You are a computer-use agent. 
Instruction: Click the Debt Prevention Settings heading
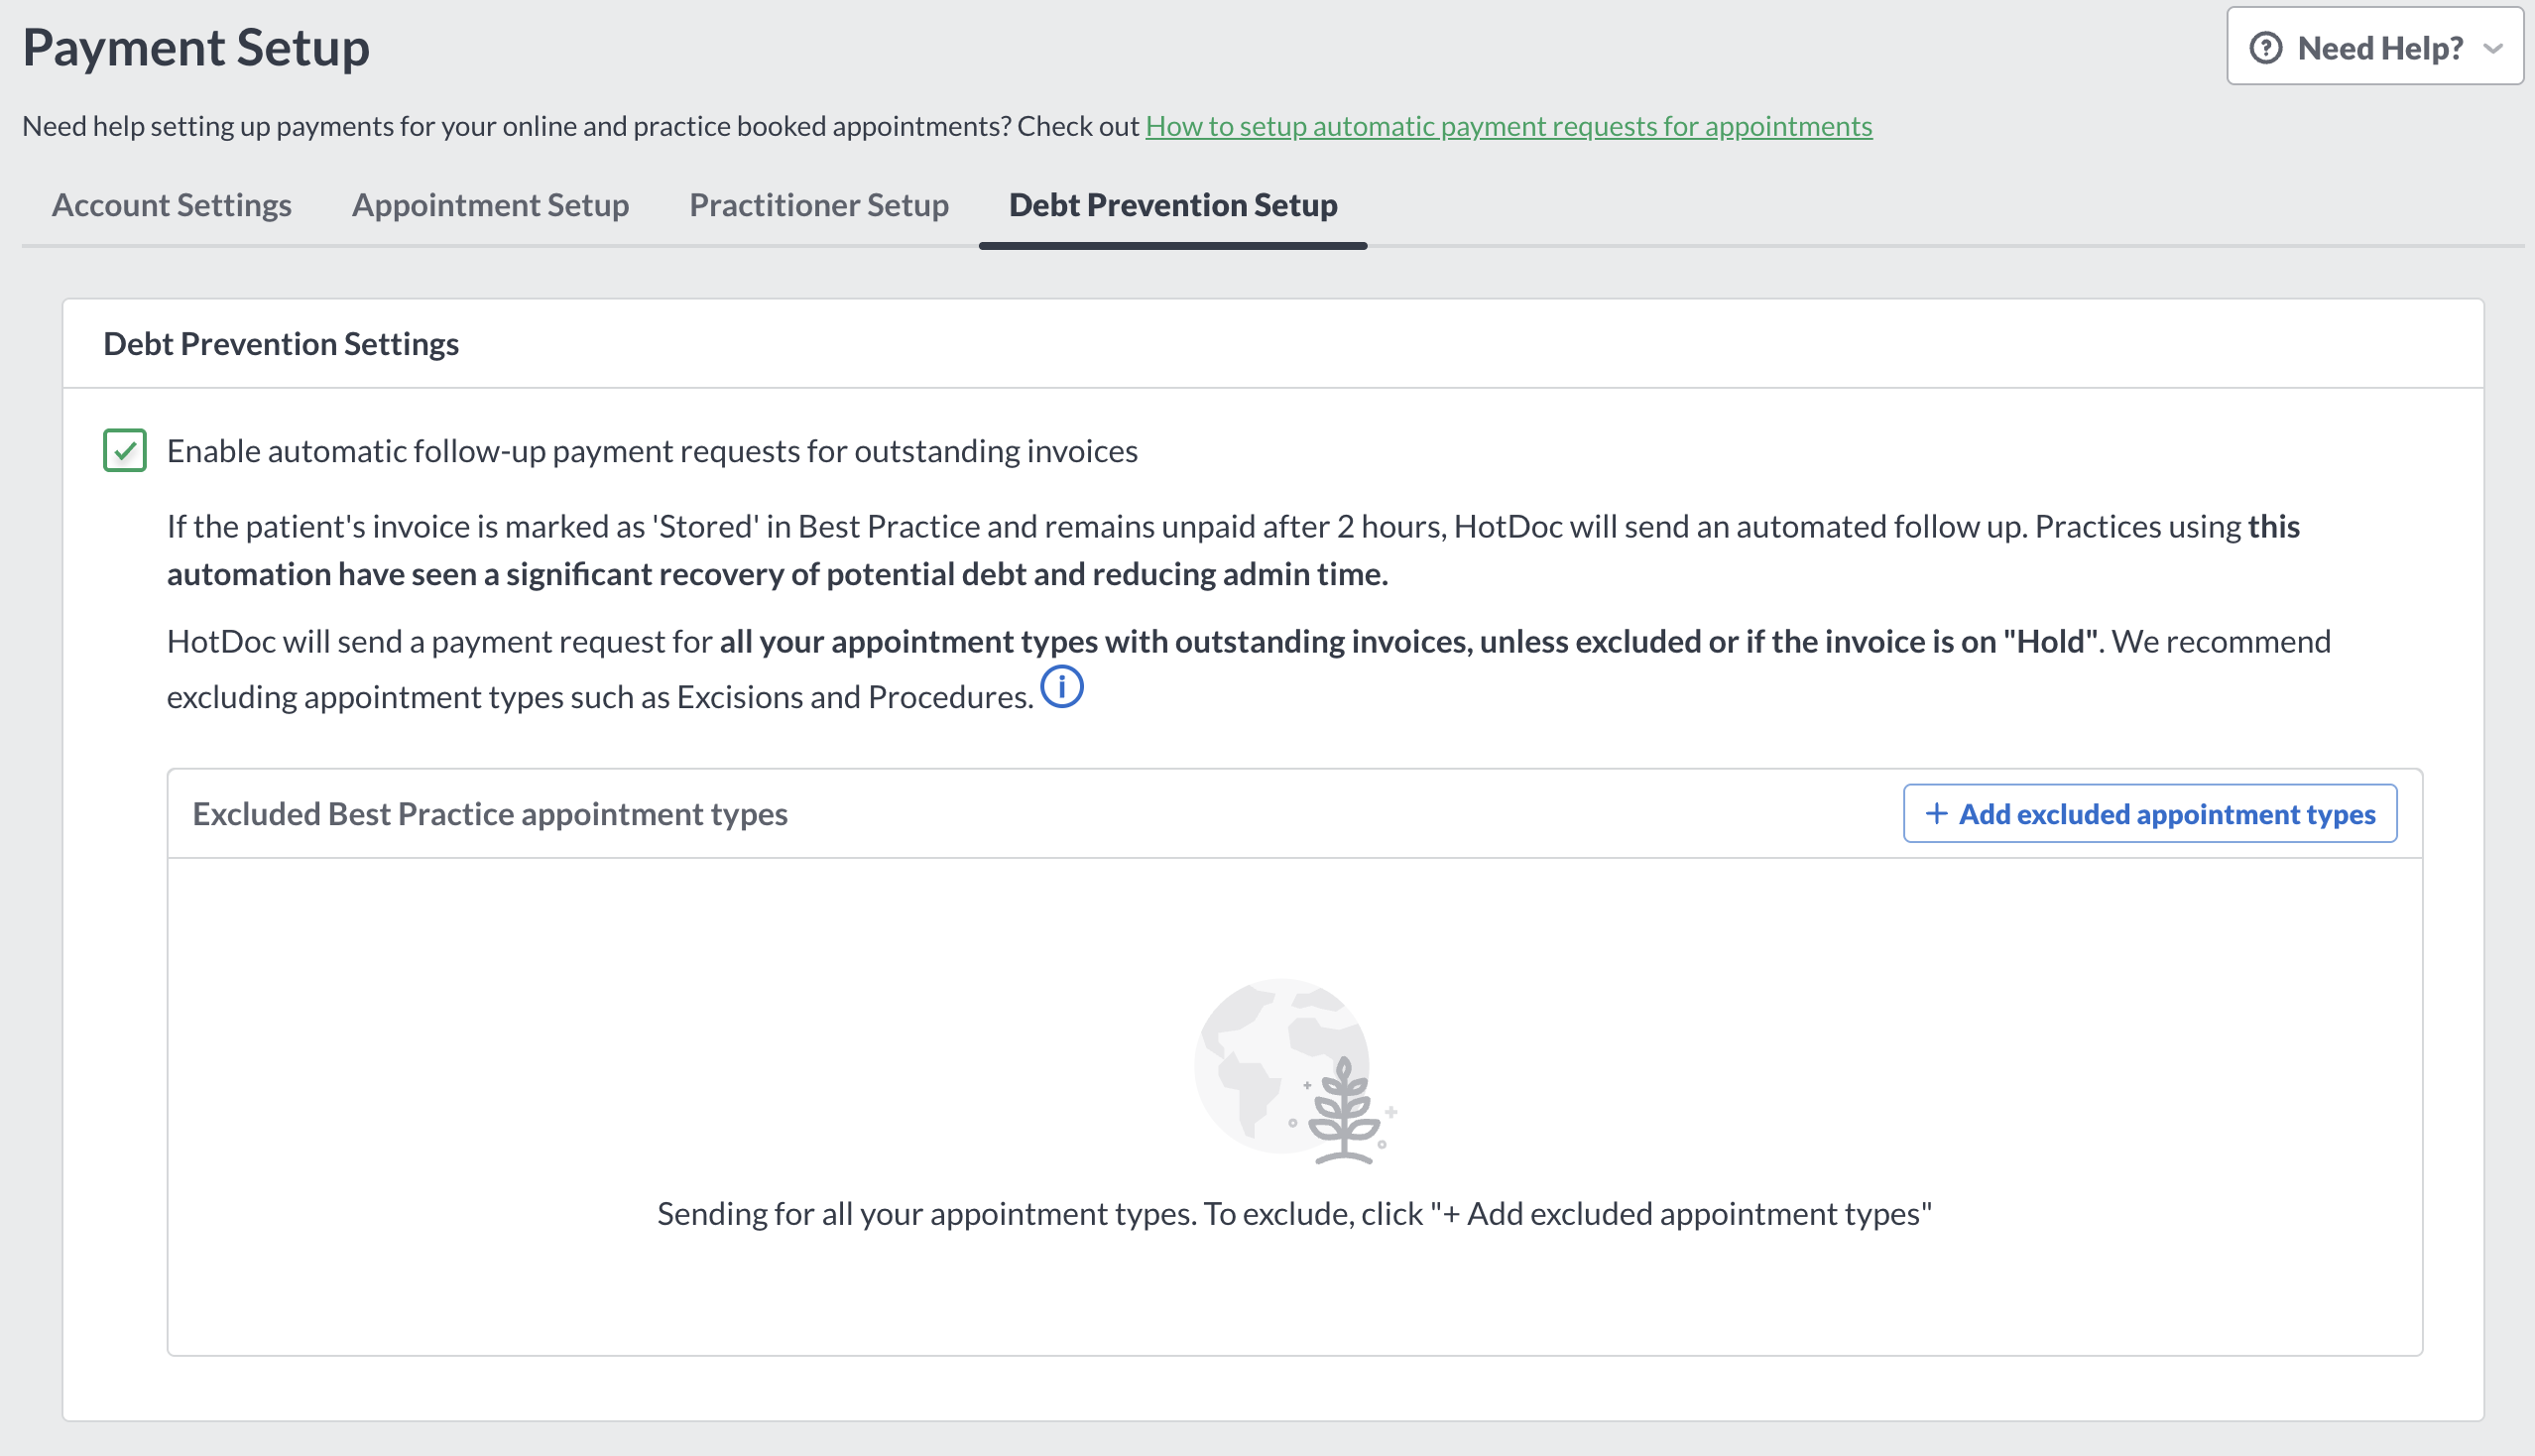pyautogui.click(x=281, y=344)
